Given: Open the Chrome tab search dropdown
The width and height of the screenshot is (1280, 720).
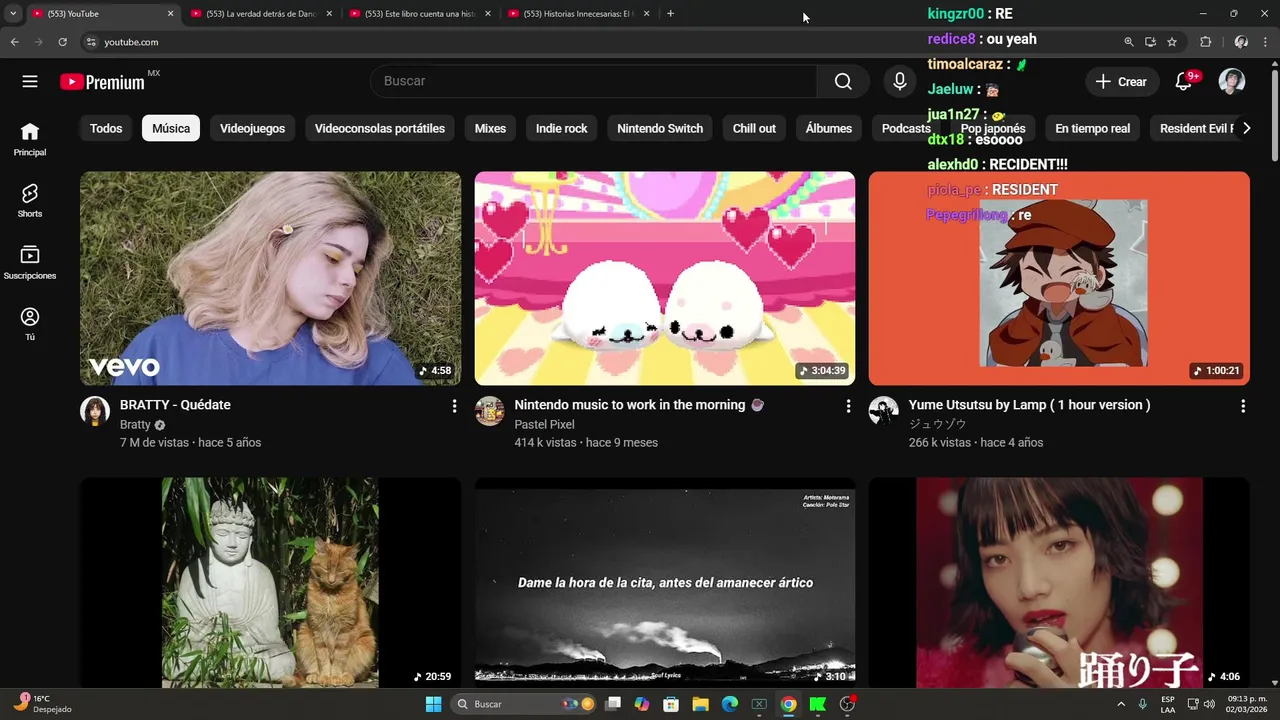Looking at the screenshot, I should [x=12, y=14].
